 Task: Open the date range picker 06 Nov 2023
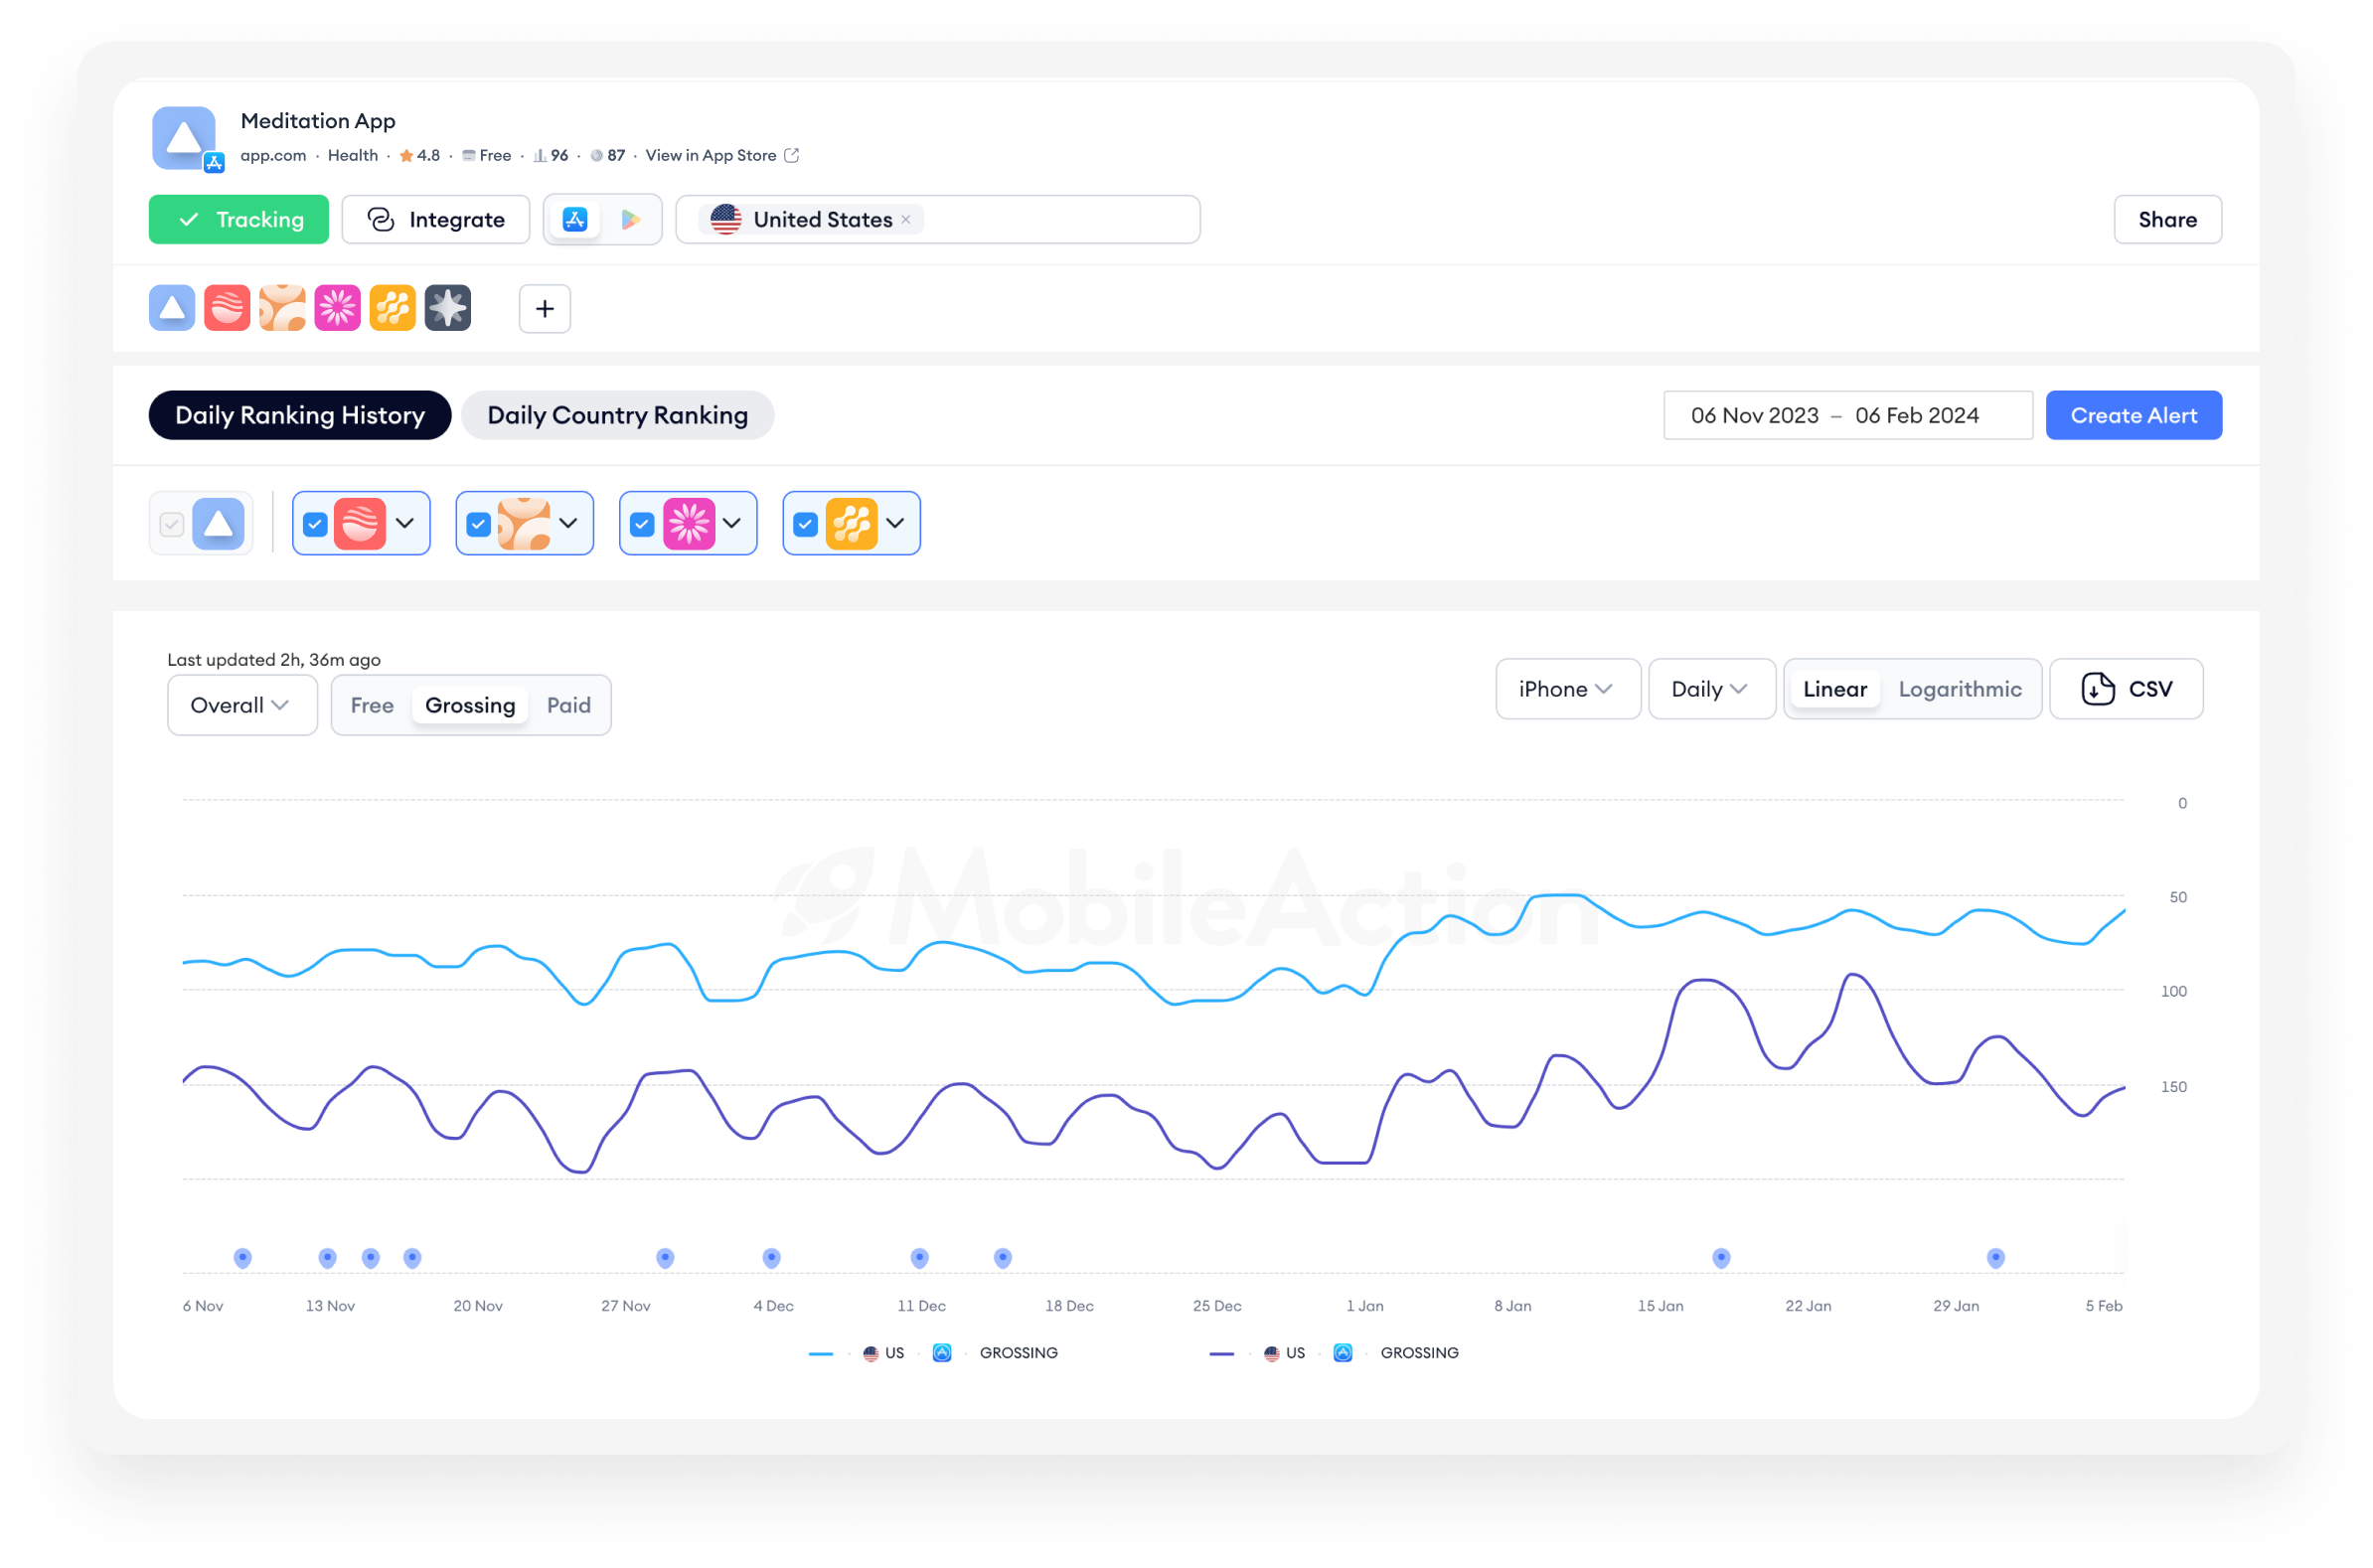pos(1848,415)
